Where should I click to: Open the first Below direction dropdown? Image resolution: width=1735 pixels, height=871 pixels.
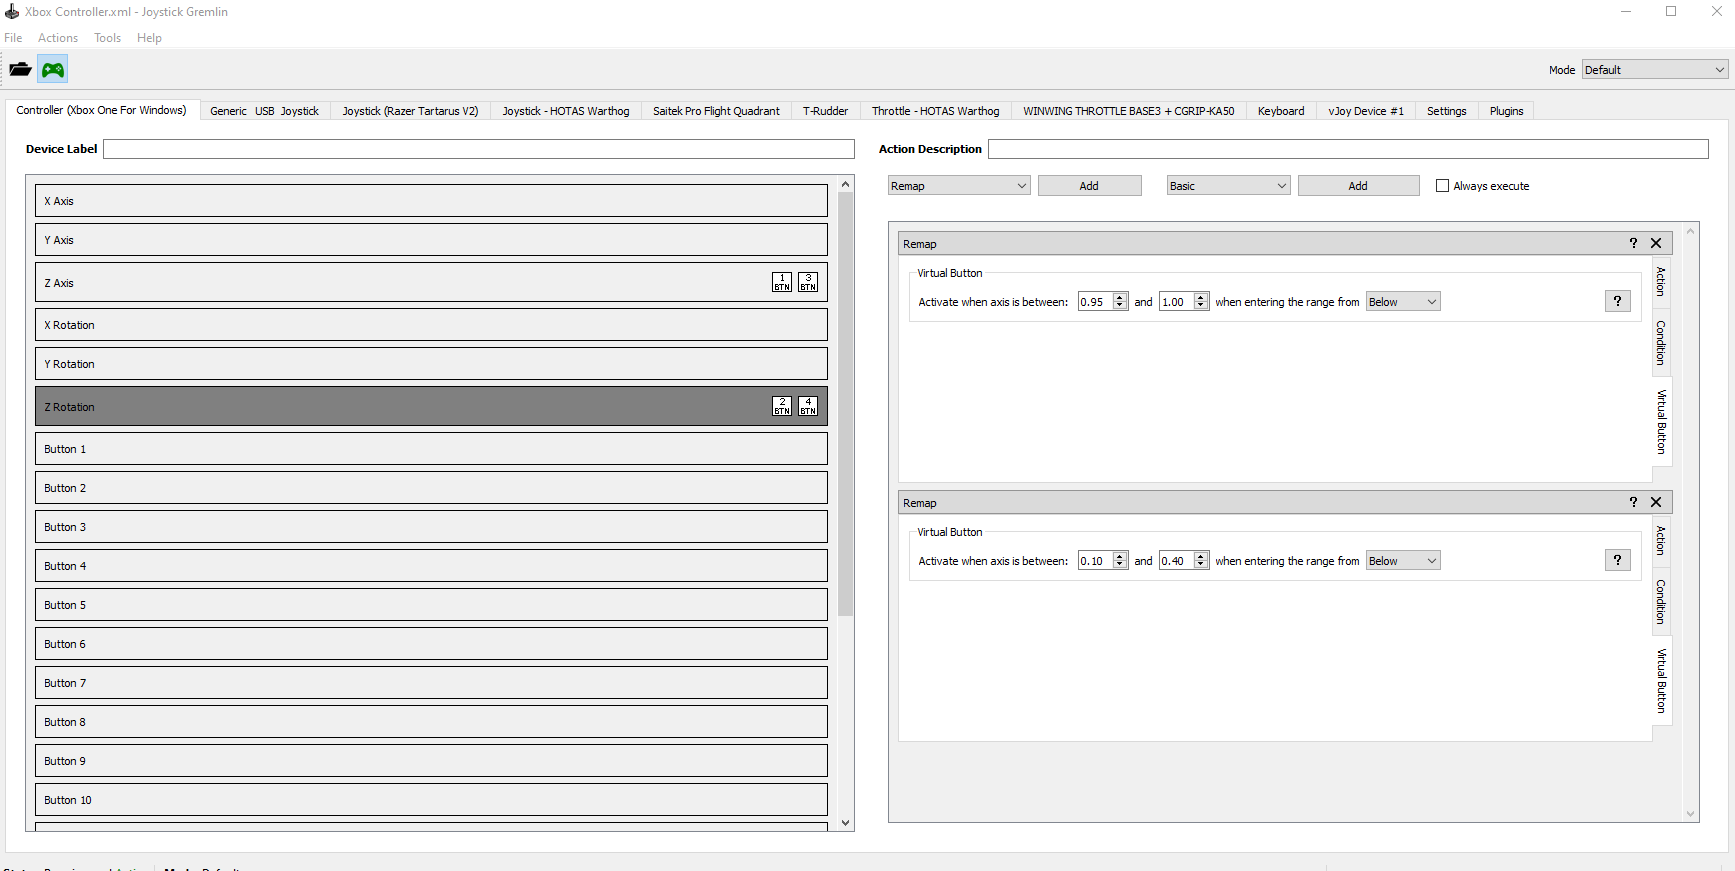tap(1403, 302)
